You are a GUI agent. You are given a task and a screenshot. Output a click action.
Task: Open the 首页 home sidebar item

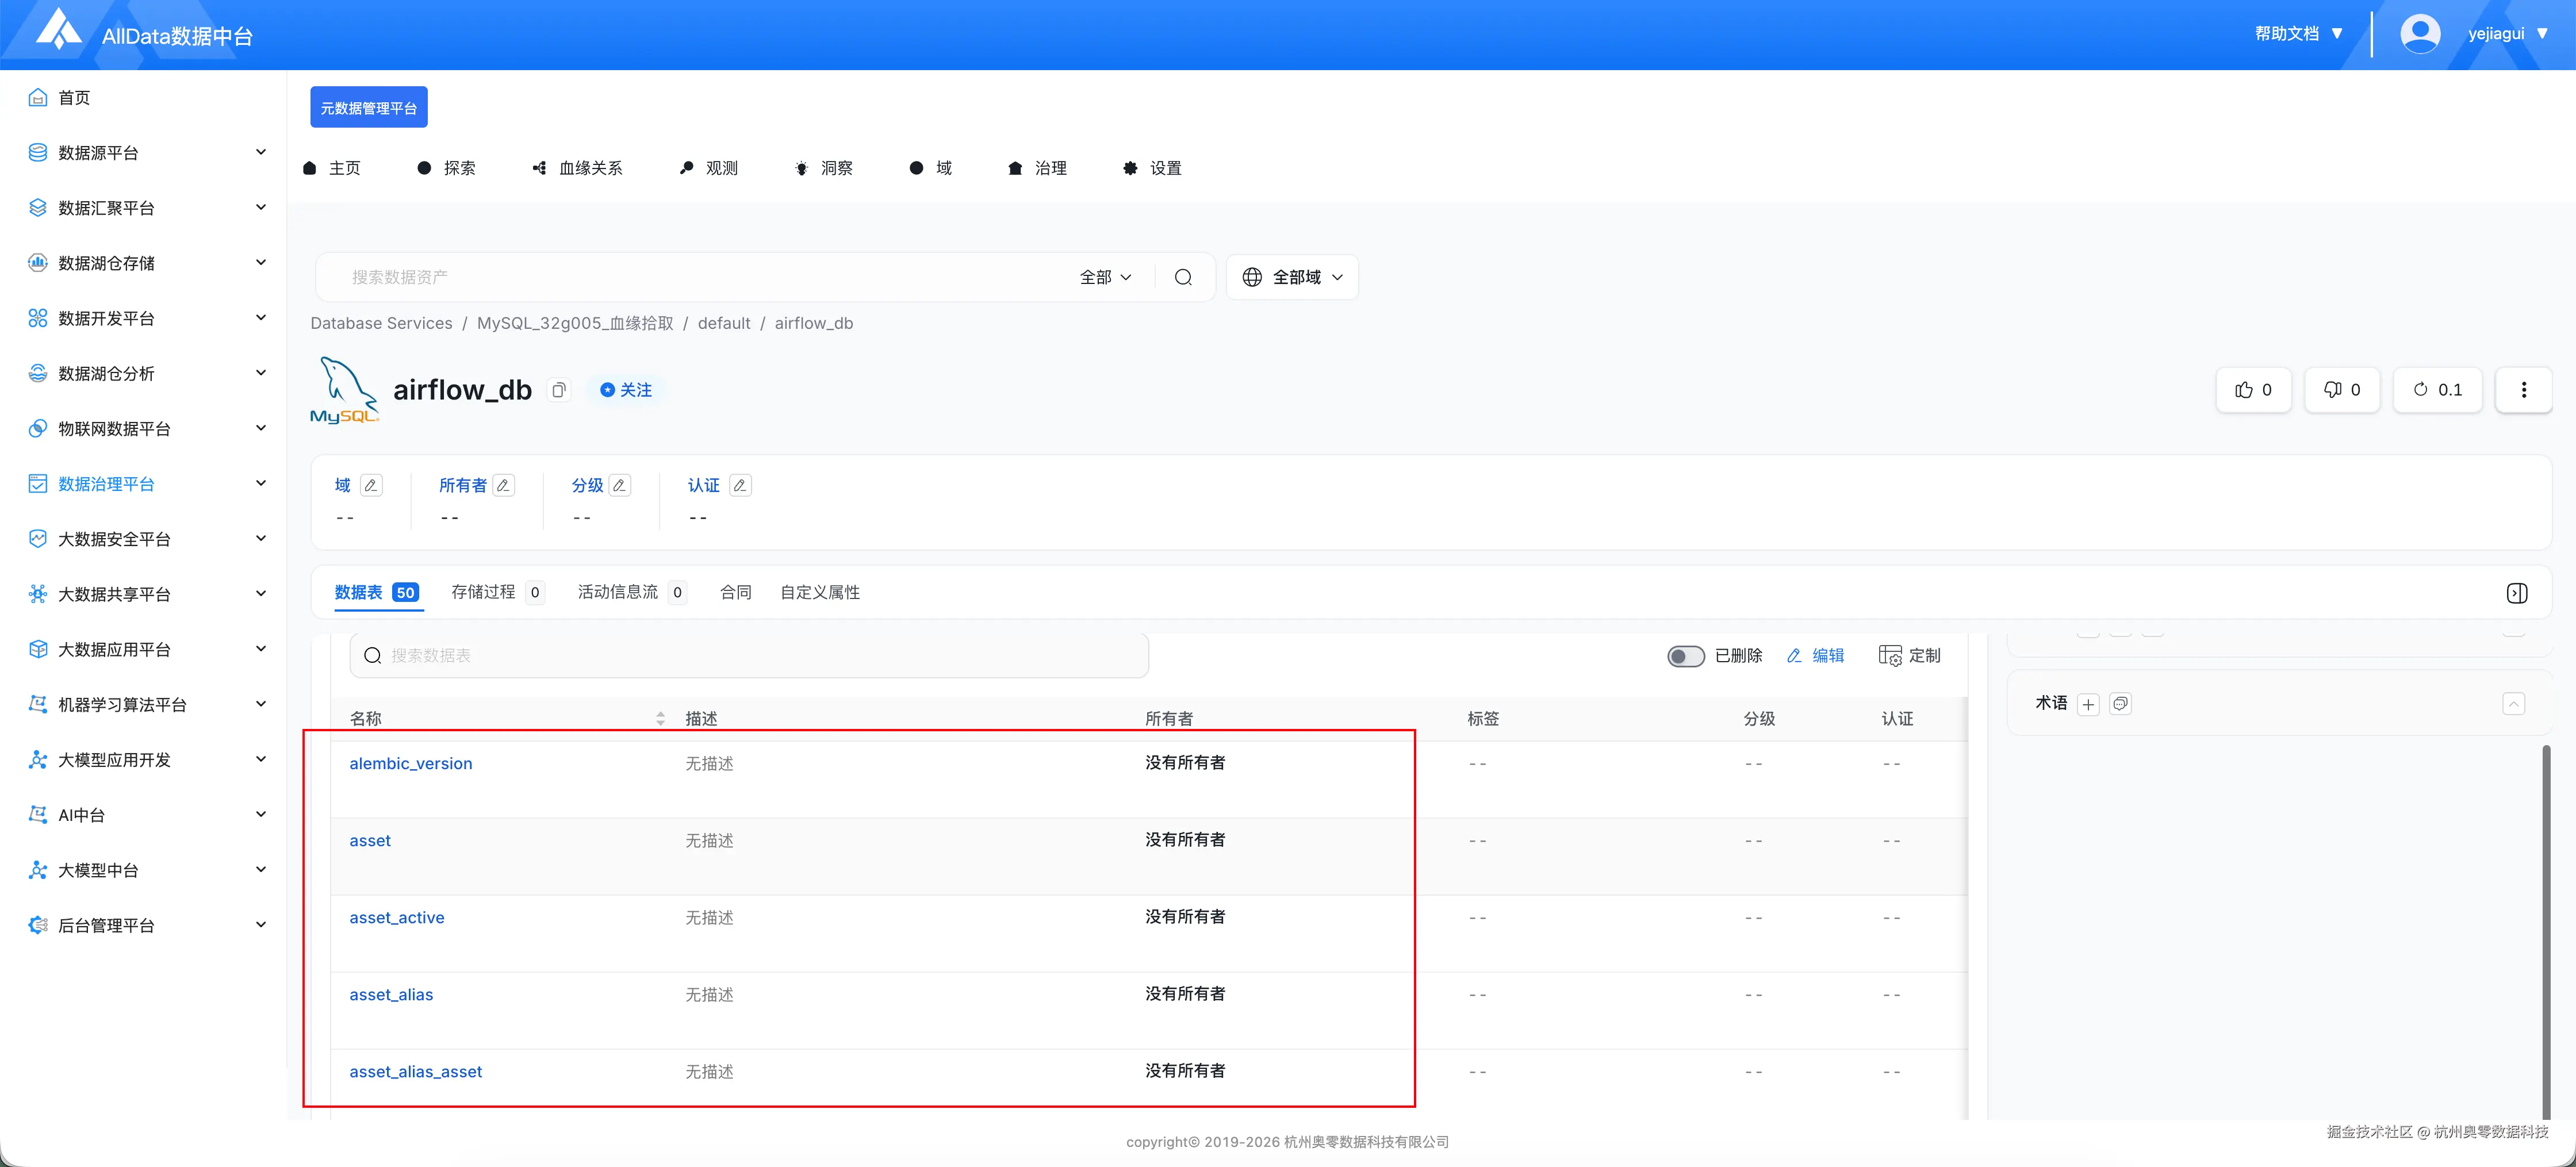pyautogui.click(x=74, y=97)
